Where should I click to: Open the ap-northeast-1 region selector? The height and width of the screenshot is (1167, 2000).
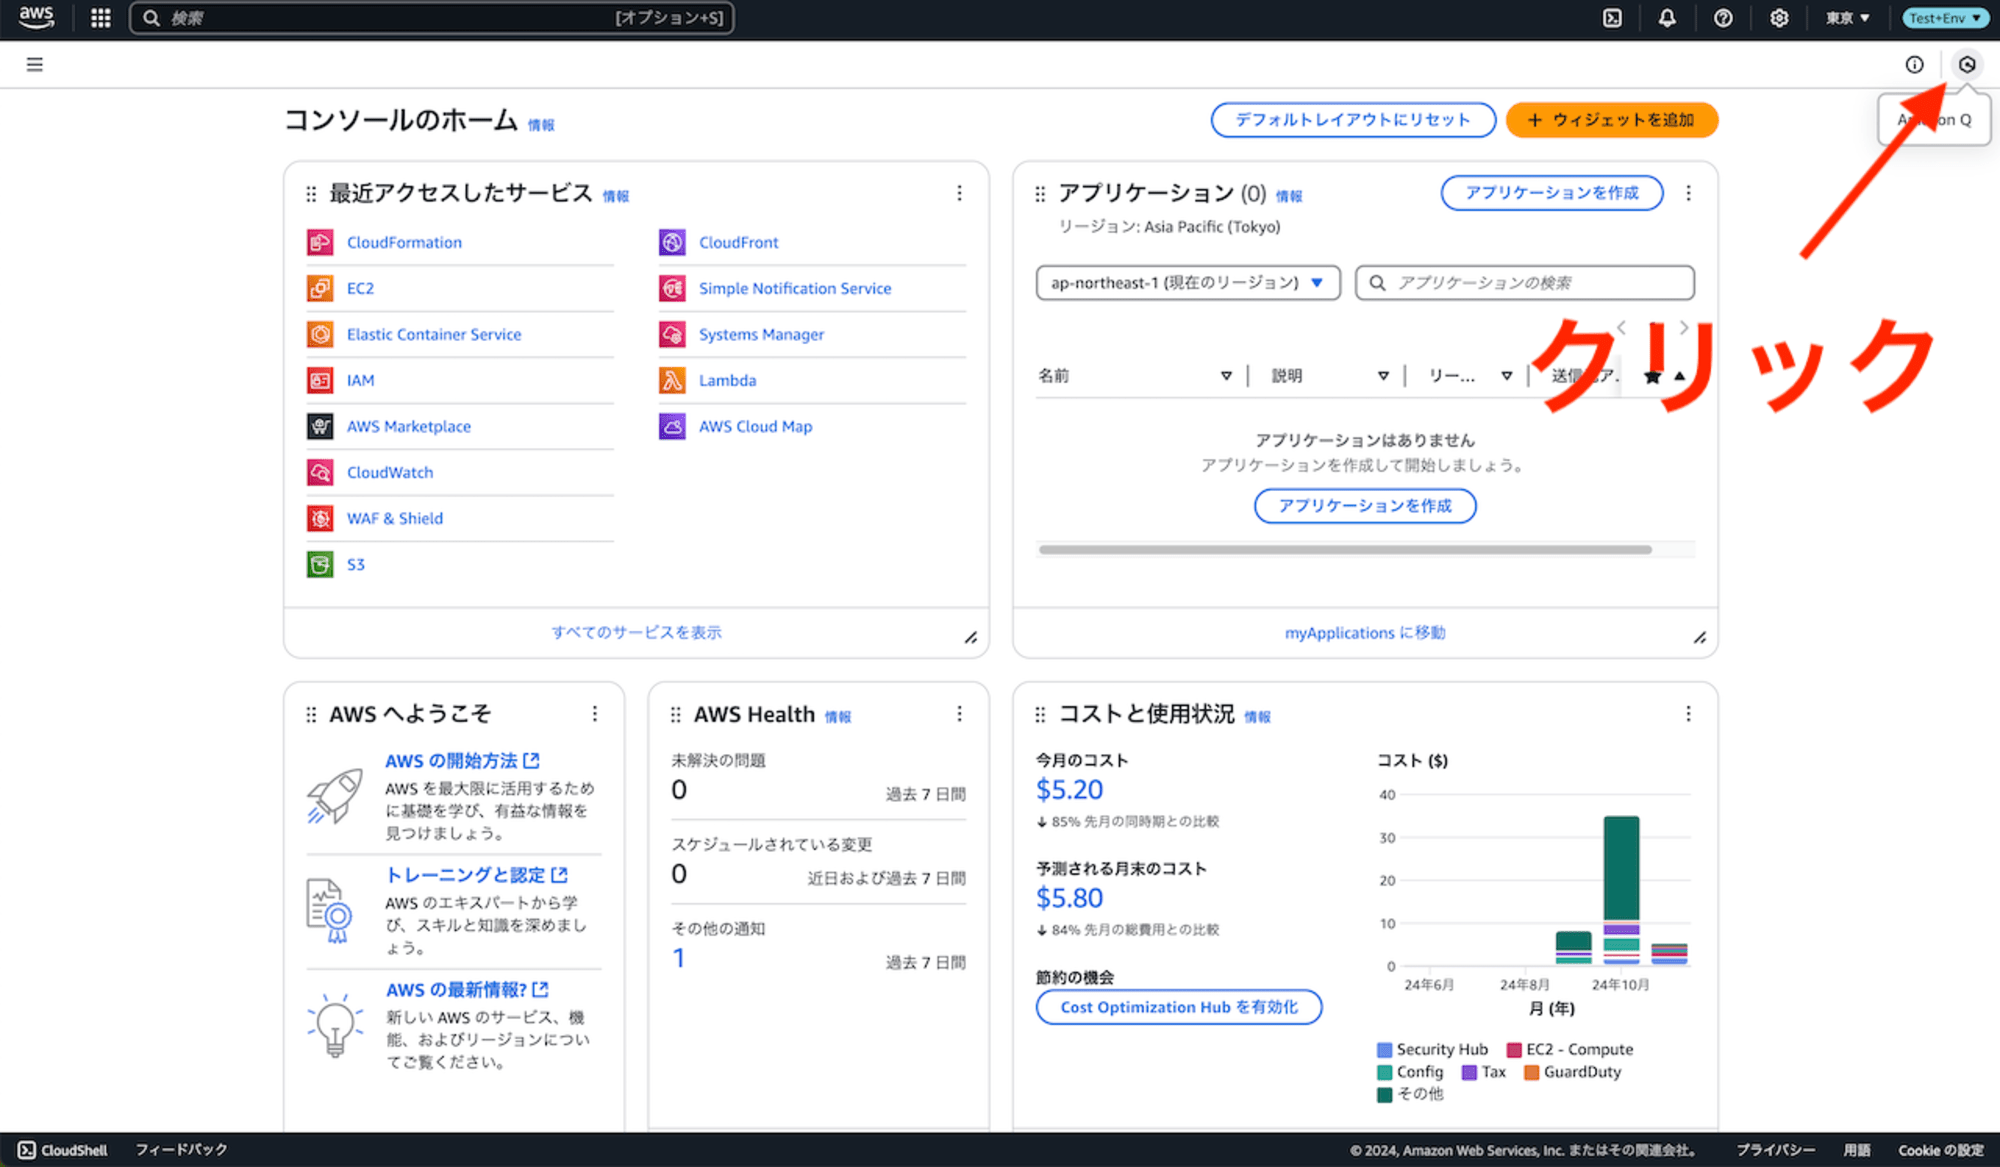click(1188, 283)
